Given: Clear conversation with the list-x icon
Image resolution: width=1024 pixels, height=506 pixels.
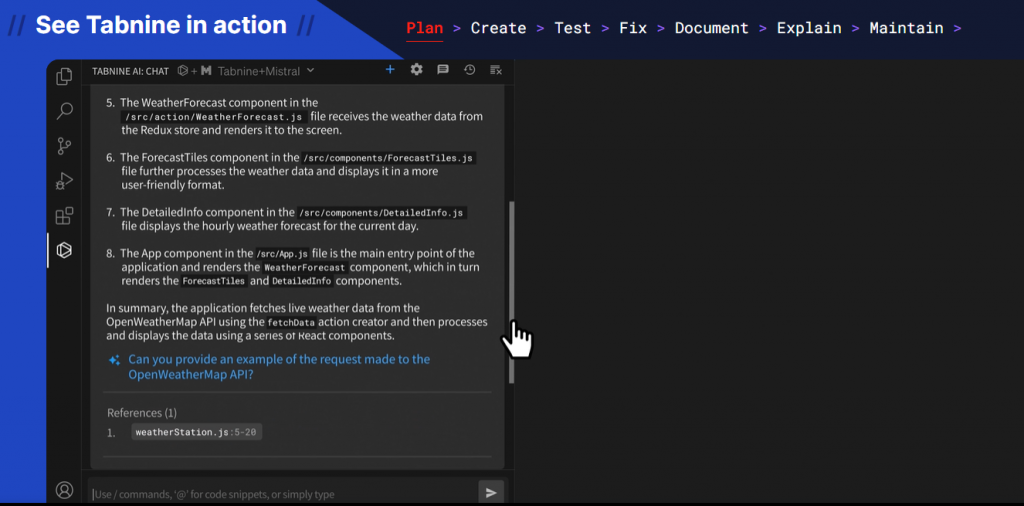Looking at the screenshot, I should pos(495,70).
